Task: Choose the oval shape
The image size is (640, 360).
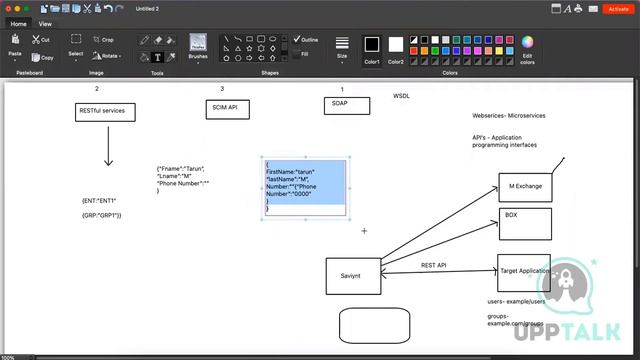Action: click(x=273, y=39)
